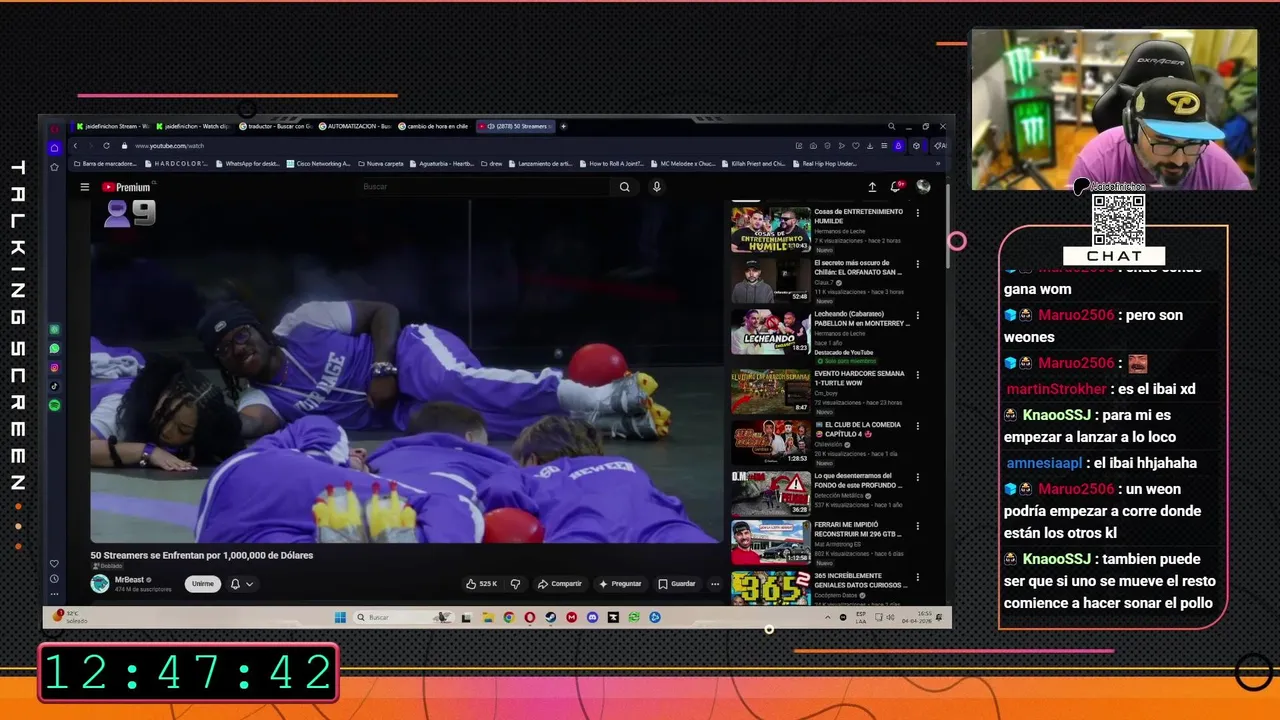Click the Windows taskbar Buscar search box

coord(404,617)
